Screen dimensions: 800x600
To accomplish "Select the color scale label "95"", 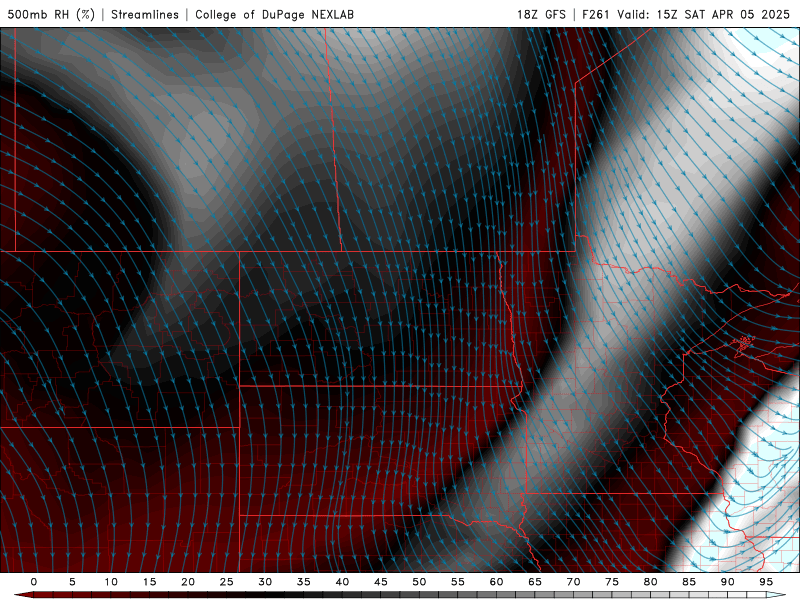I will click(x=766, y=582).
